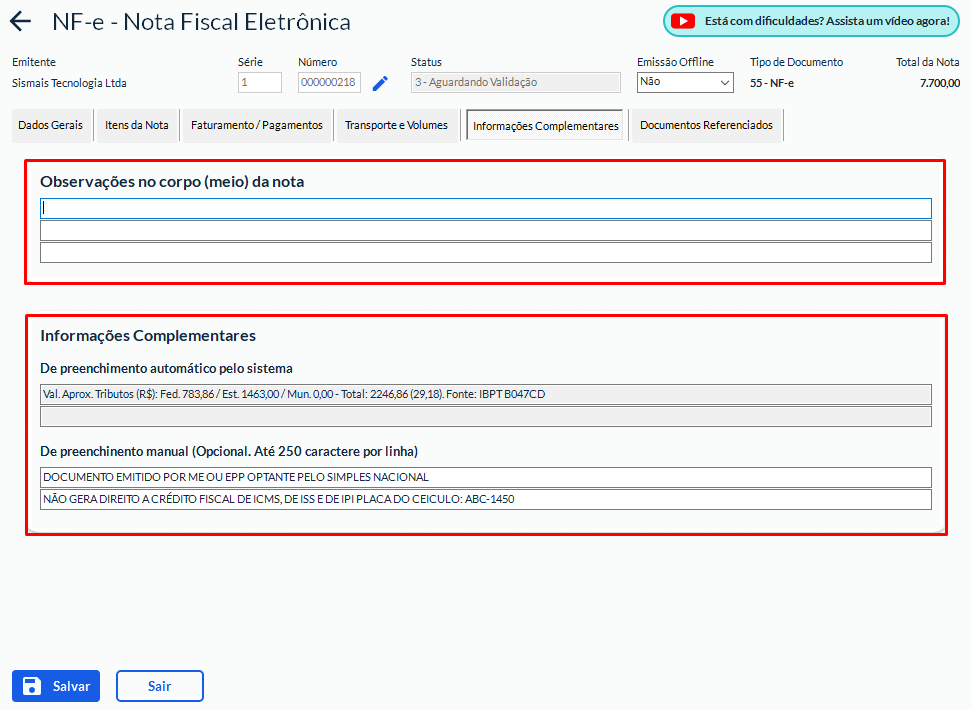Click the Sair button
This screenshot has height=710, width=972.
pyautogui.click(x=160, y=686)
